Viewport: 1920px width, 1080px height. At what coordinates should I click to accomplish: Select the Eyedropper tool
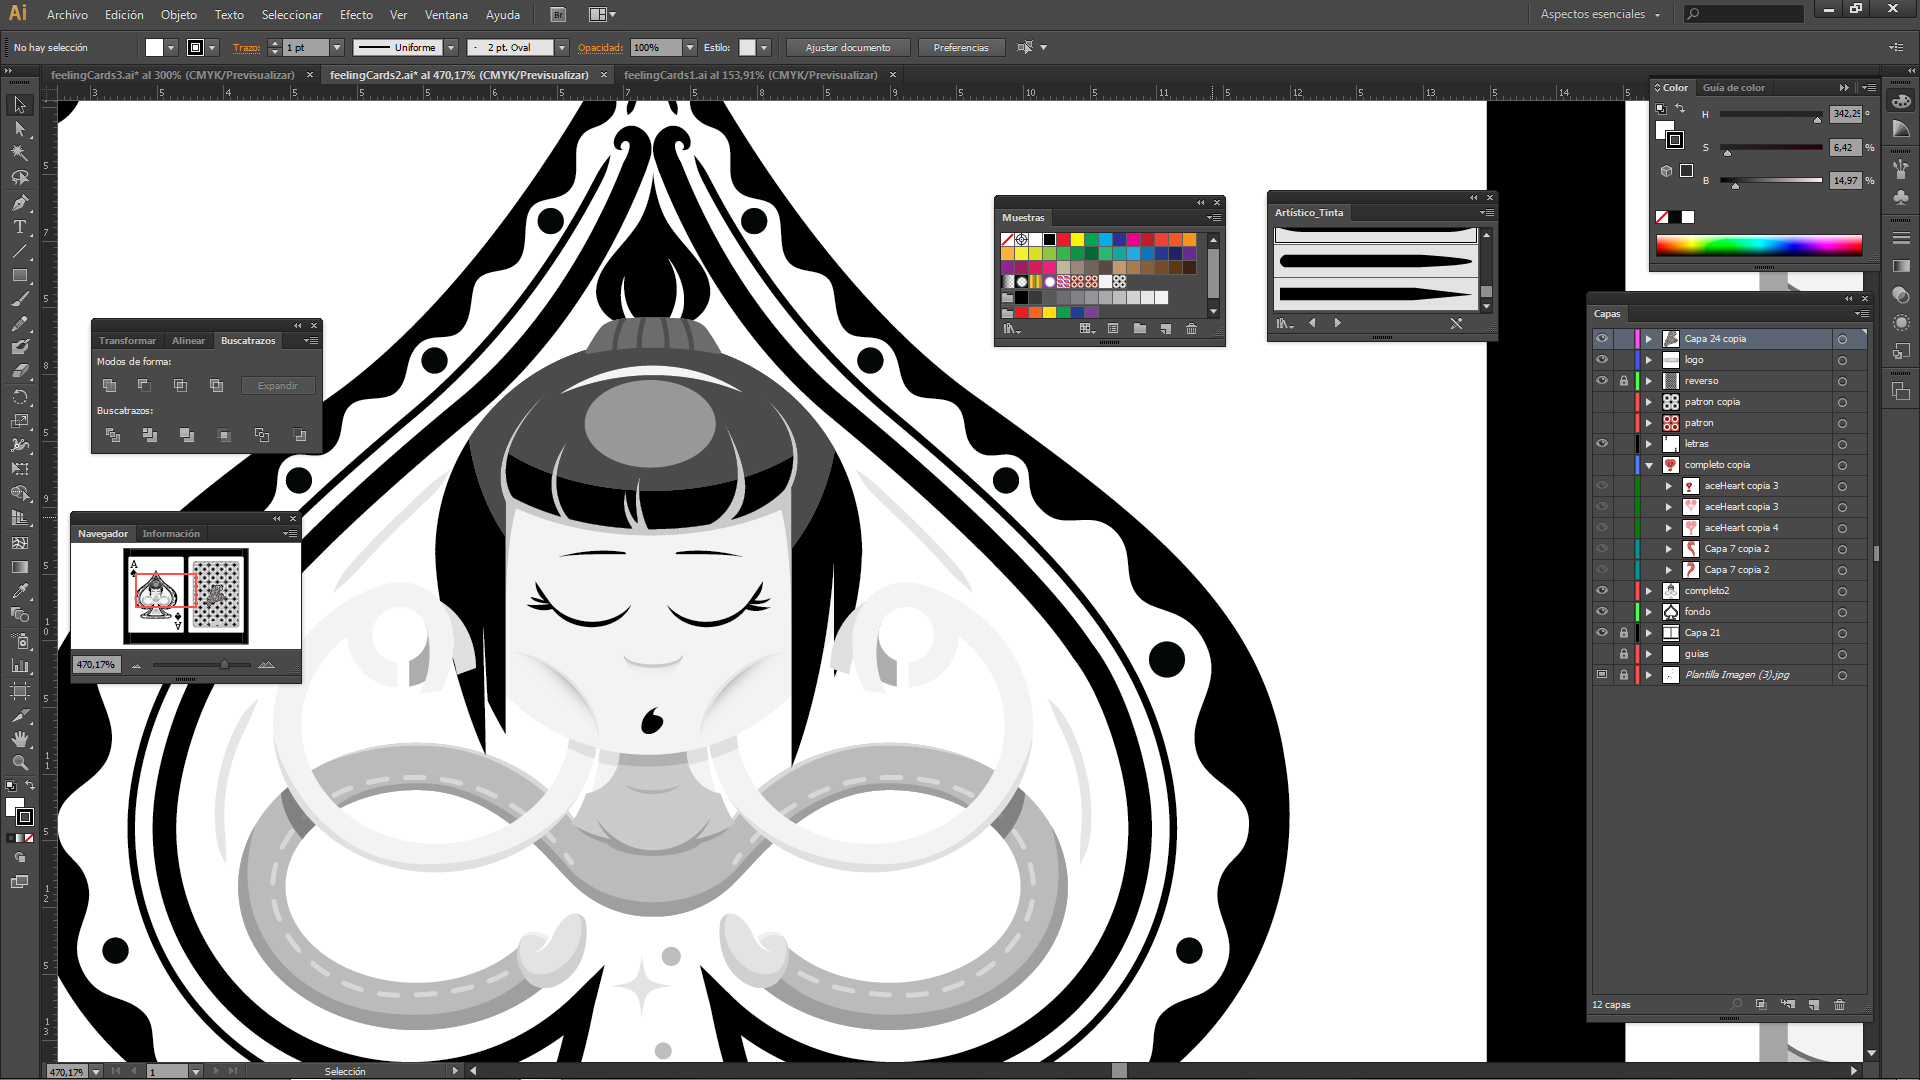click(19, 591)
